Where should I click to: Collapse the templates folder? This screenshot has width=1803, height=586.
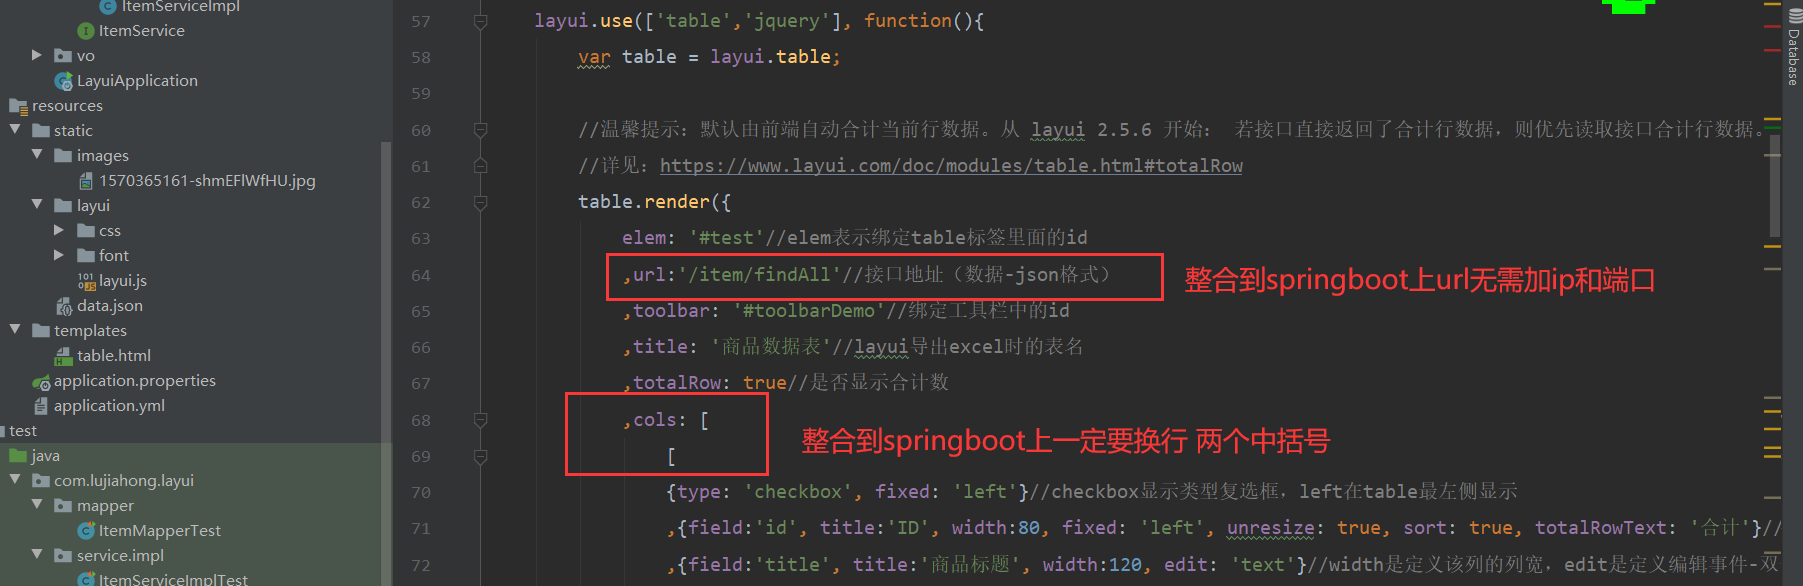point(15,330)
